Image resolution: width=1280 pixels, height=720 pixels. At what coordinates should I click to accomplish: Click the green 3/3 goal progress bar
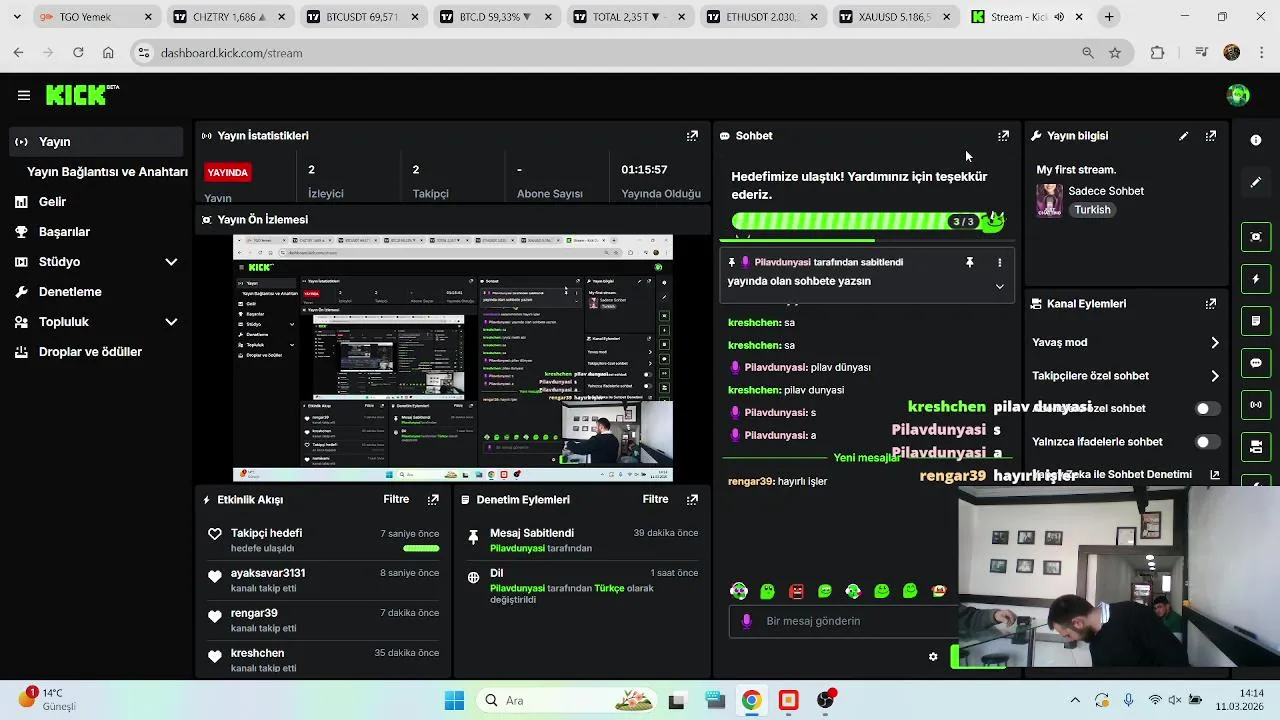[867, 221]
